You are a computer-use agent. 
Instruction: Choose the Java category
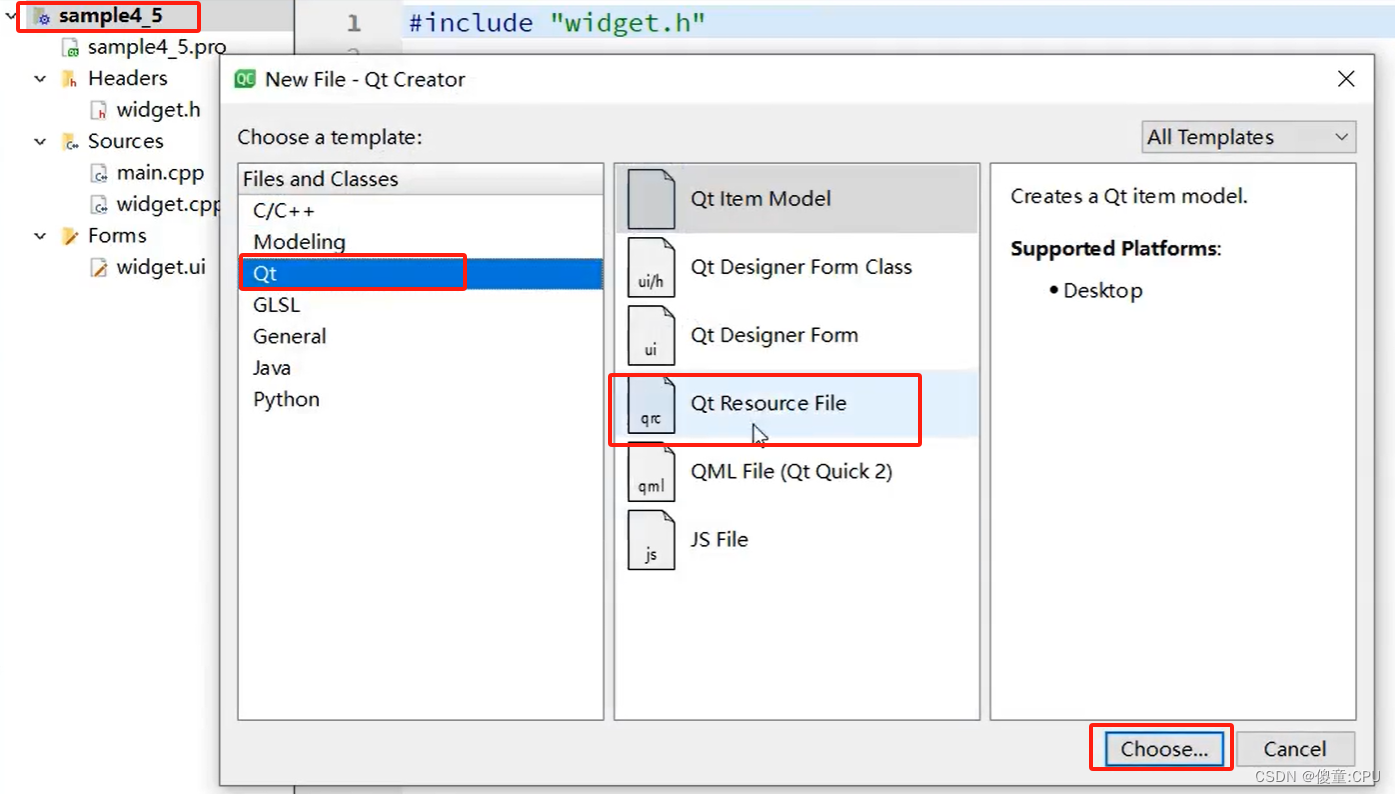point(420,368)
